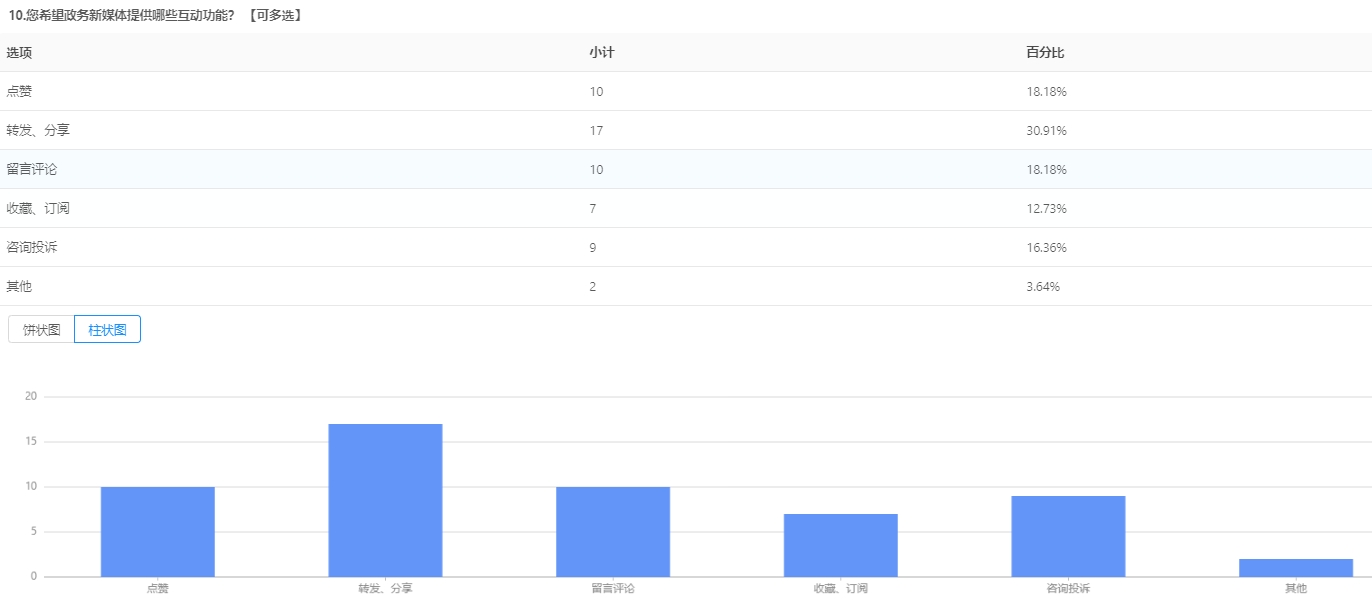The width and height of the screenshot is (1372, 602).
Task: Click the shortest bar for 其他
Action: (x=1295, y=568)
